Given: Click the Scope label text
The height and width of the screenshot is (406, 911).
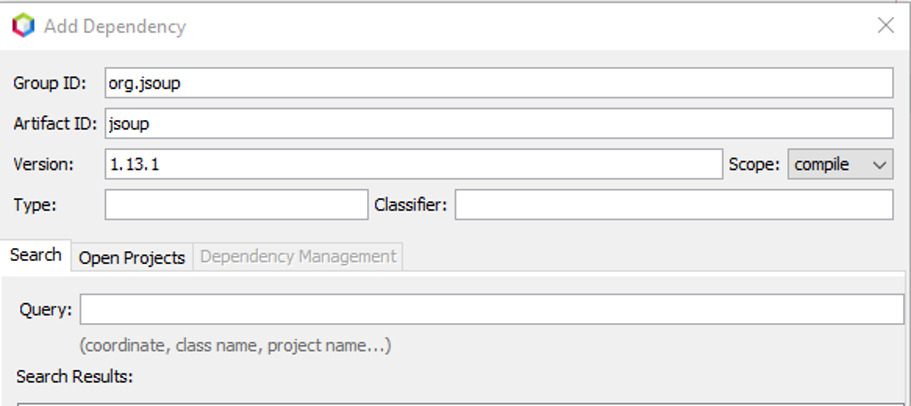Looking at the screenshot, I should 753,164.
